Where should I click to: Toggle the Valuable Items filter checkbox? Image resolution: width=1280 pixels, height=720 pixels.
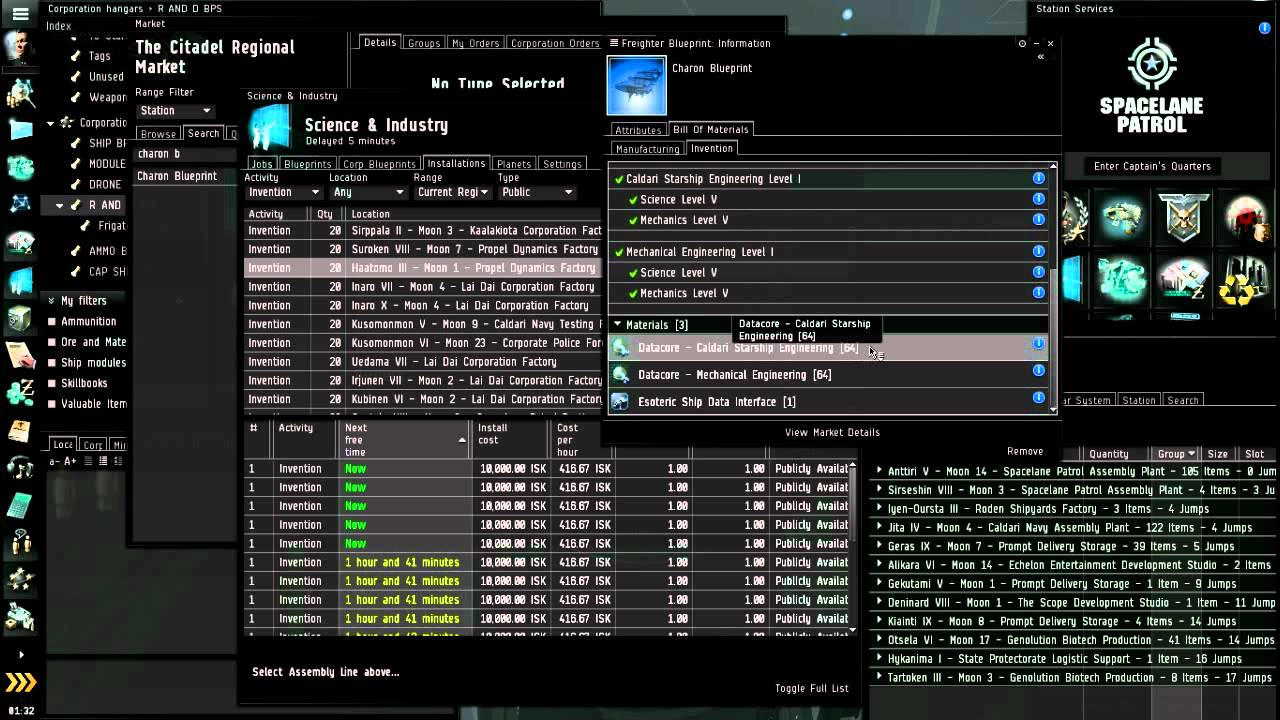coord(52,404)
